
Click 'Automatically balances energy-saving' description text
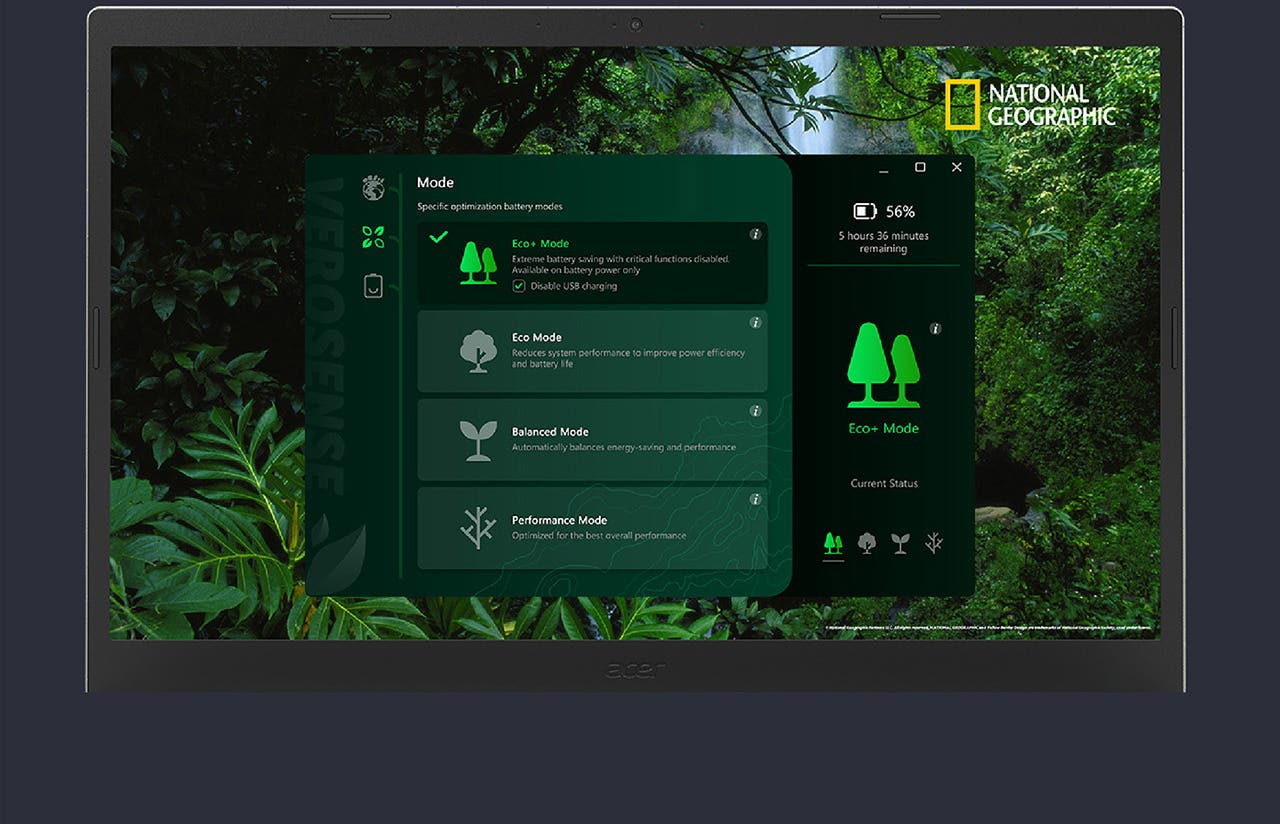point(624,448)
